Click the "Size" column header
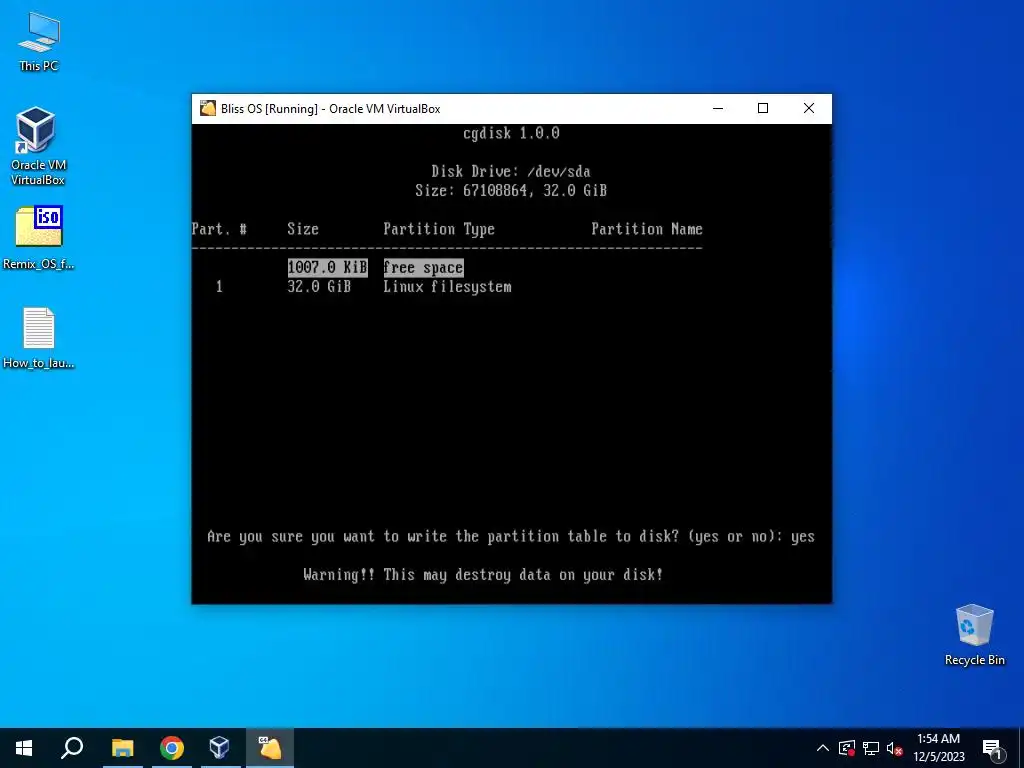Image resolution: width=1024 pixels, height=768 pixels. [303, 229]
